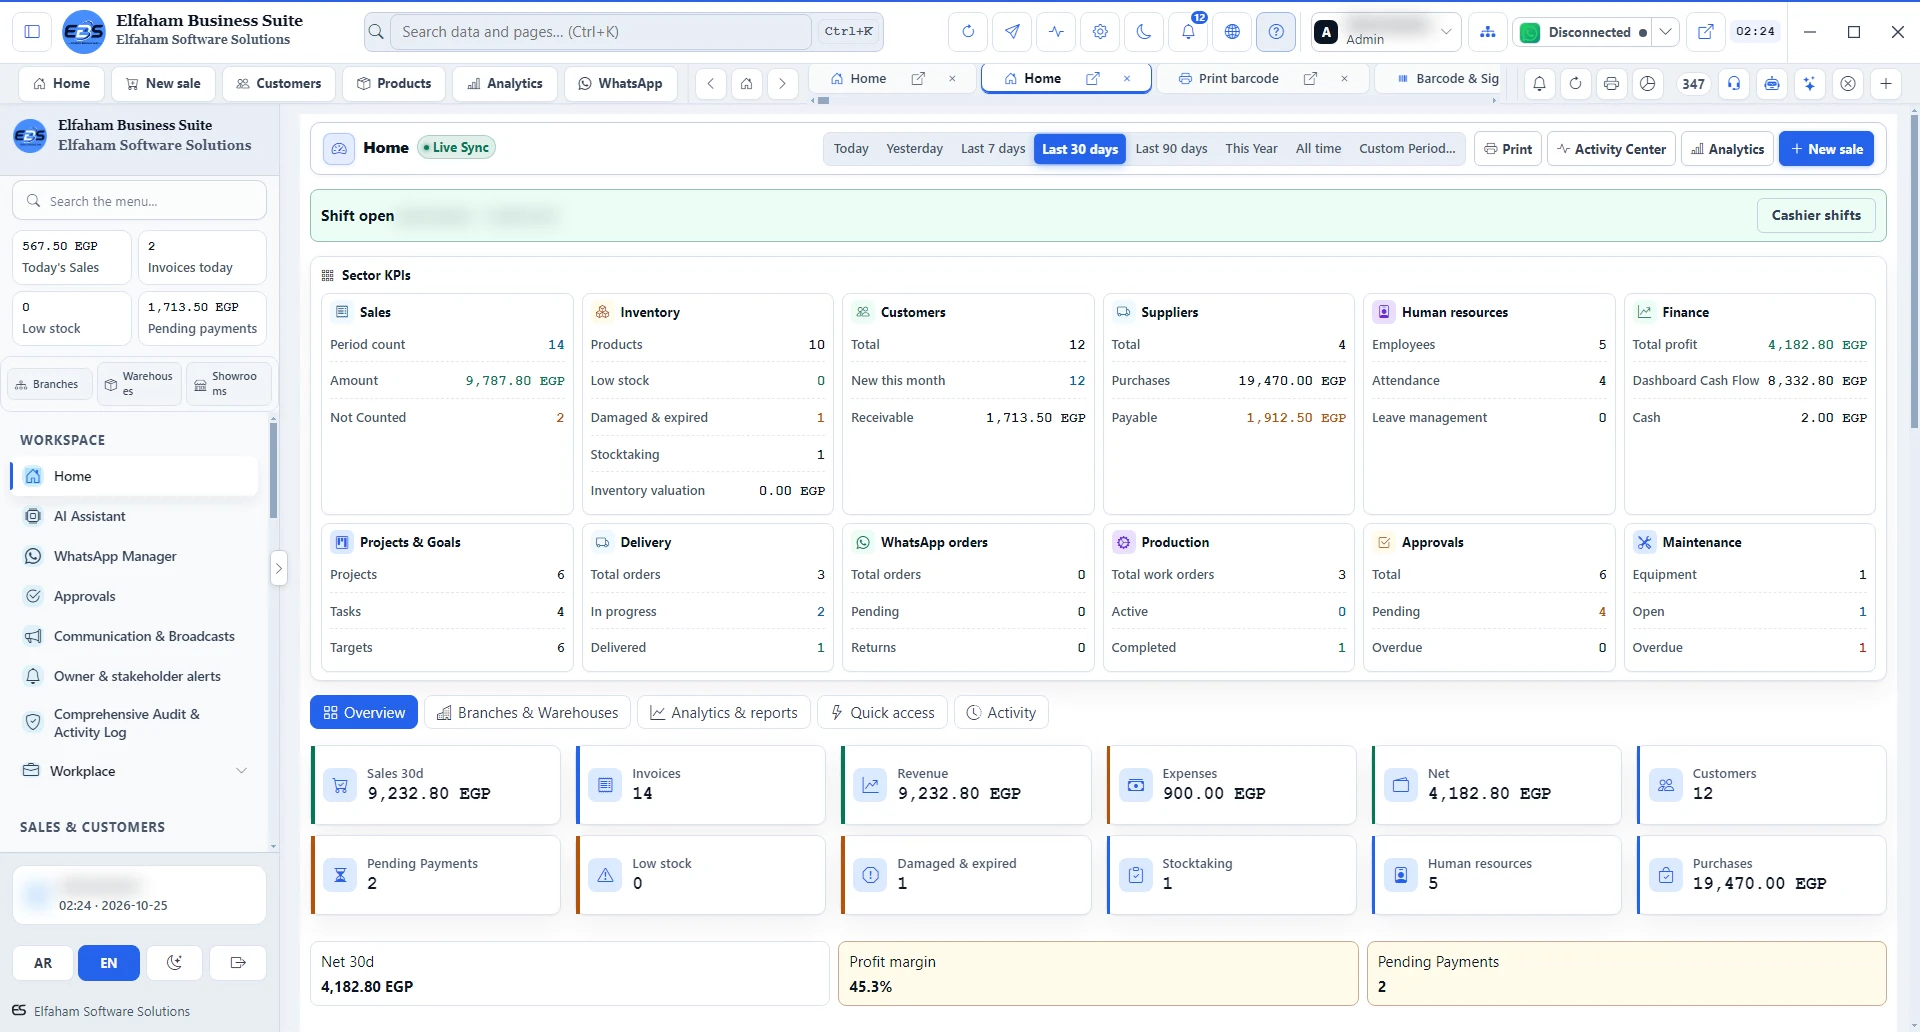Click the tab strip horizontal scrollbar

(x=823, y=100)
